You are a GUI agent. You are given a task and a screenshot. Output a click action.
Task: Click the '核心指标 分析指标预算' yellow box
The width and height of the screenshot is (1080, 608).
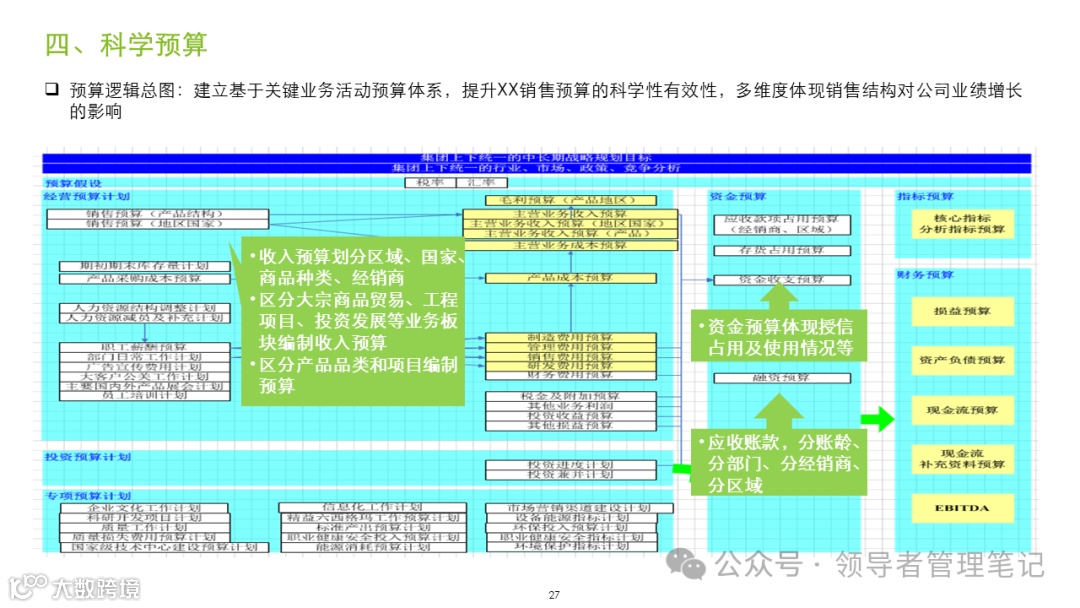tap(962, 224)
